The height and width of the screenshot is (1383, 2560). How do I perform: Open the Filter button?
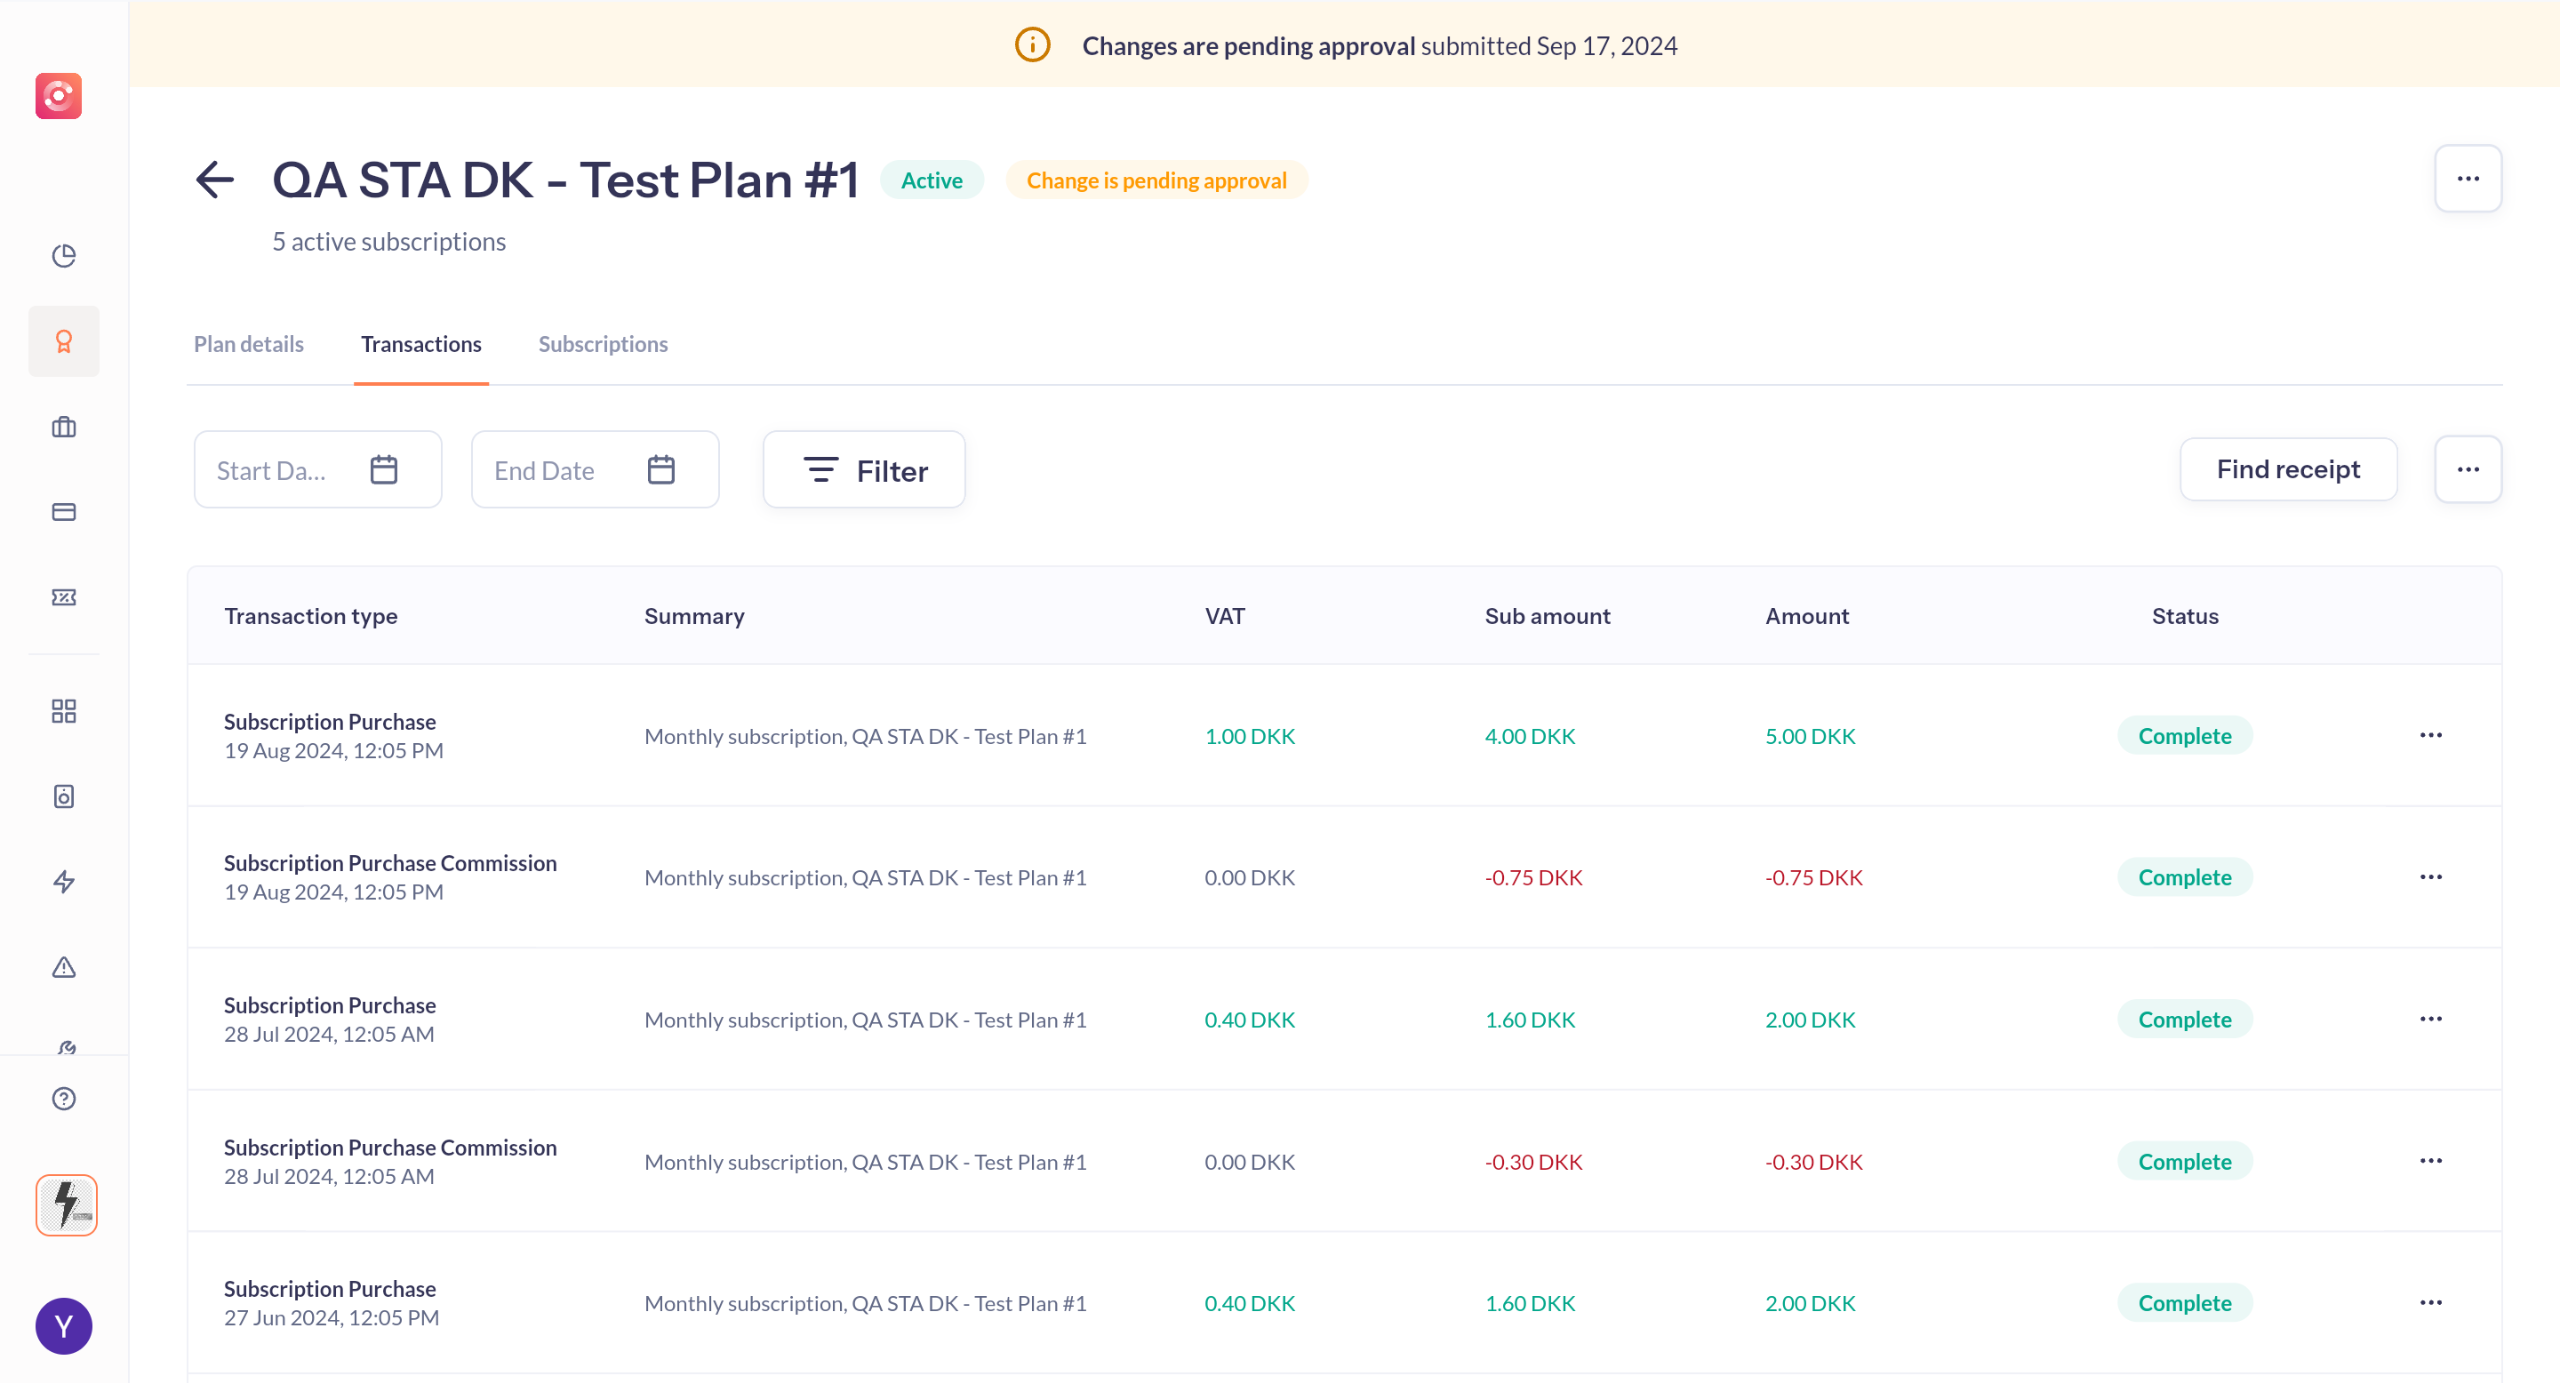pyautogui.click(x=864, y=470)
